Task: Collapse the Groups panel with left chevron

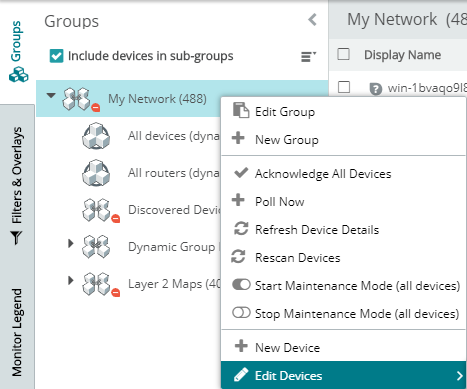Action: click(312, 20)
